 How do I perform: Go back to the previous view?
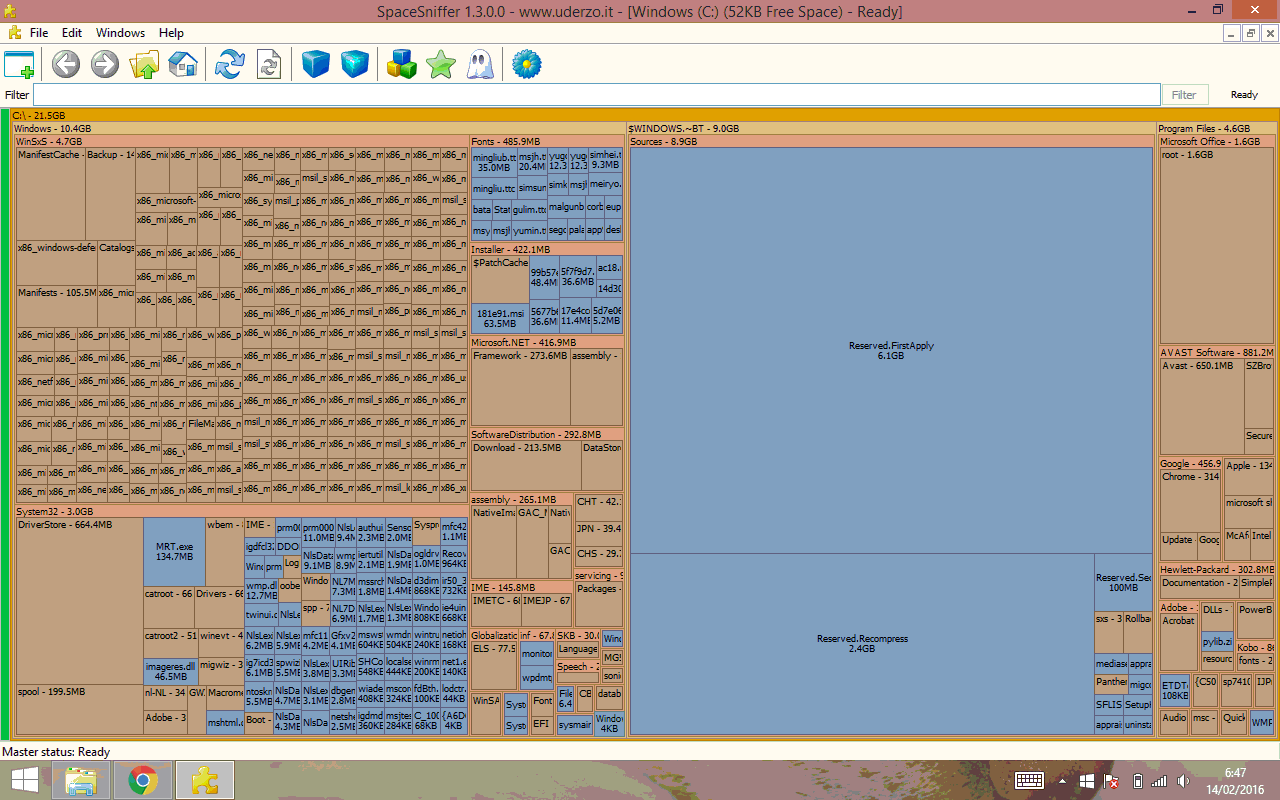click(66, 65)
